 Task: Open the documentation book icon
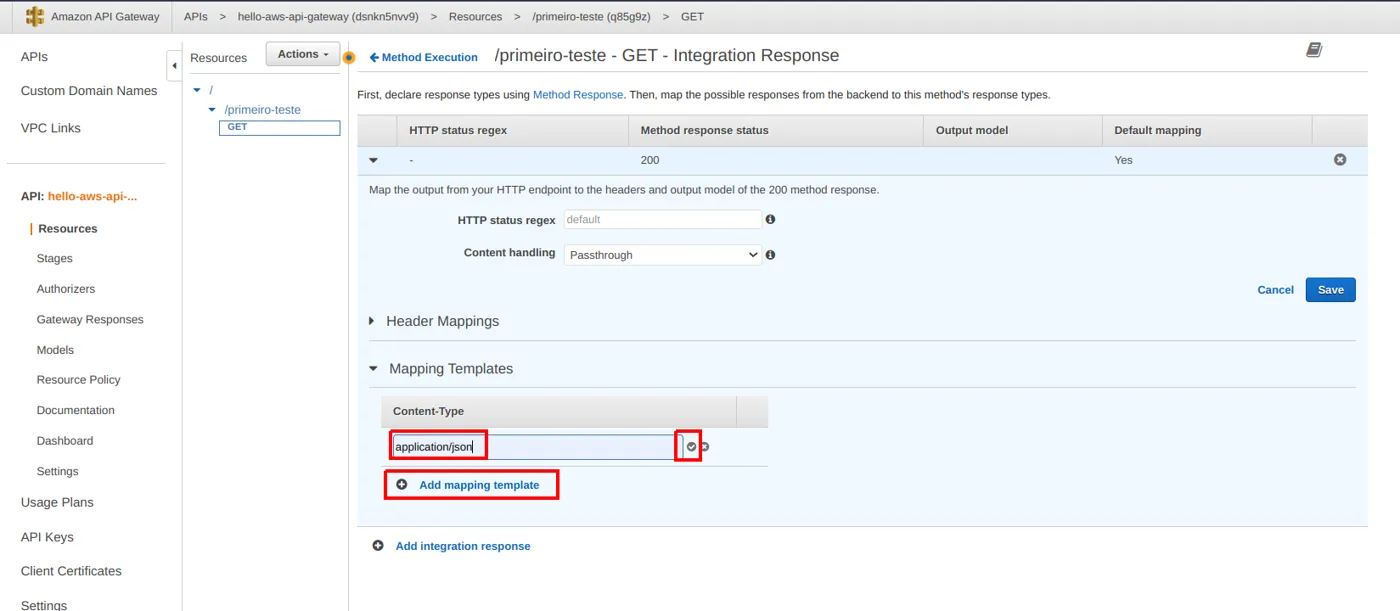[x=1314, y=50]
